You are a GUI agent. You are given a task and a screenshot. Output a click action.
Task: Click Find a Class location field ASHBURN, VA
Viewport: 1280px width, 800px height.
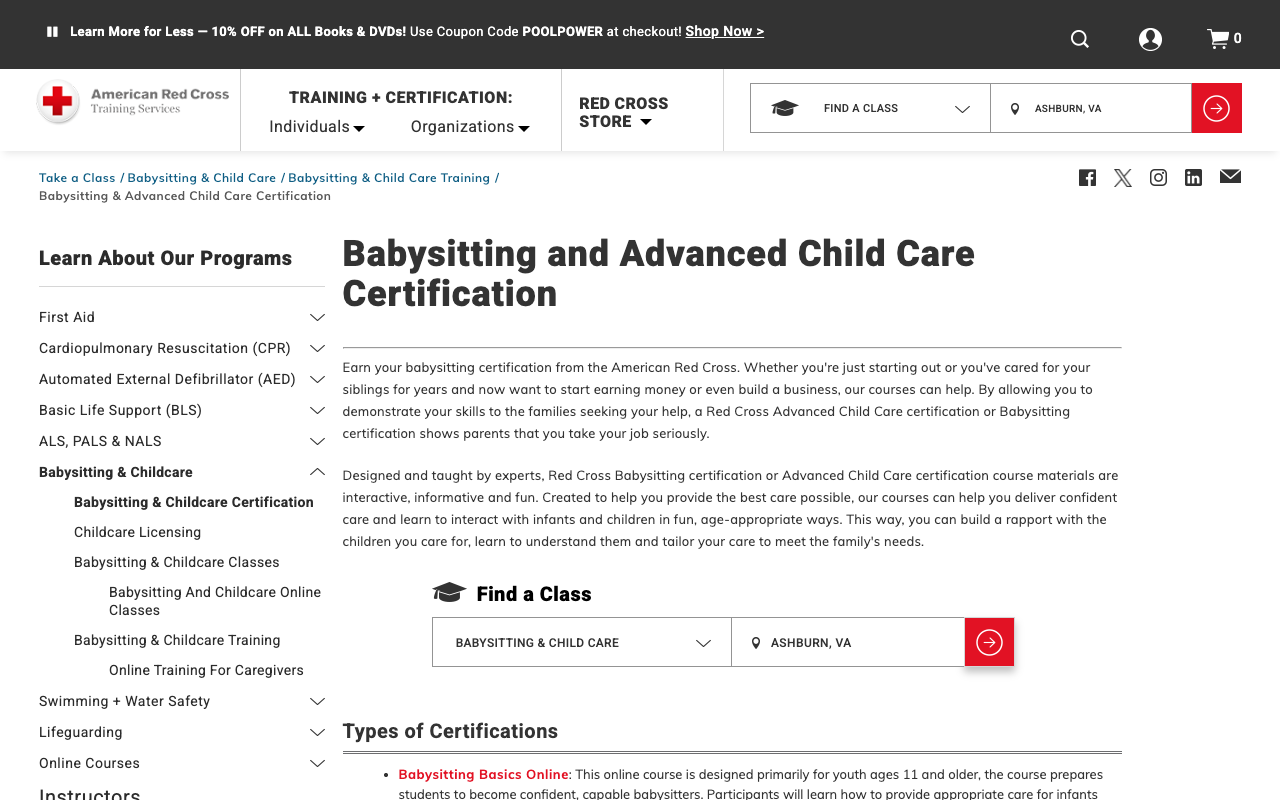(848, 642)
